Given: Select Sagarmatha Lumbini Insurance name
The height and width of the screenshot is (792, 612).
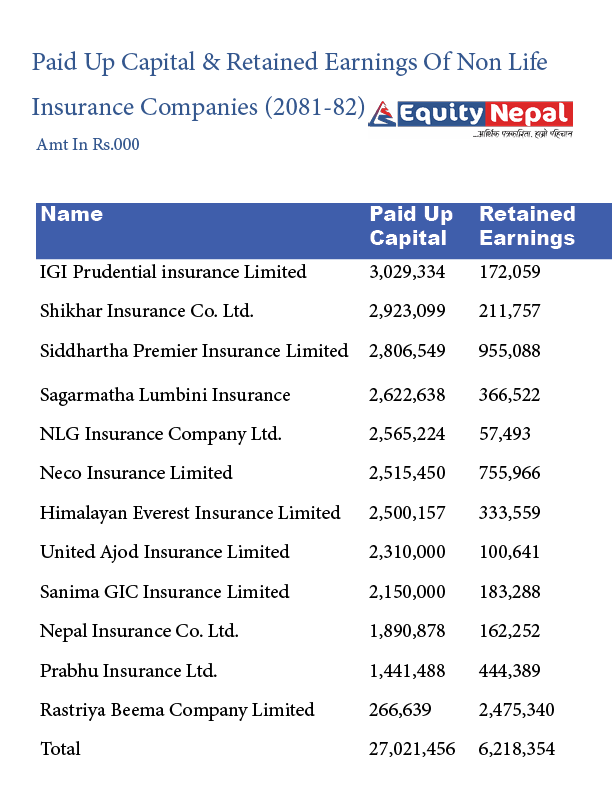Looking at the screenshot, I should (165, 395).
